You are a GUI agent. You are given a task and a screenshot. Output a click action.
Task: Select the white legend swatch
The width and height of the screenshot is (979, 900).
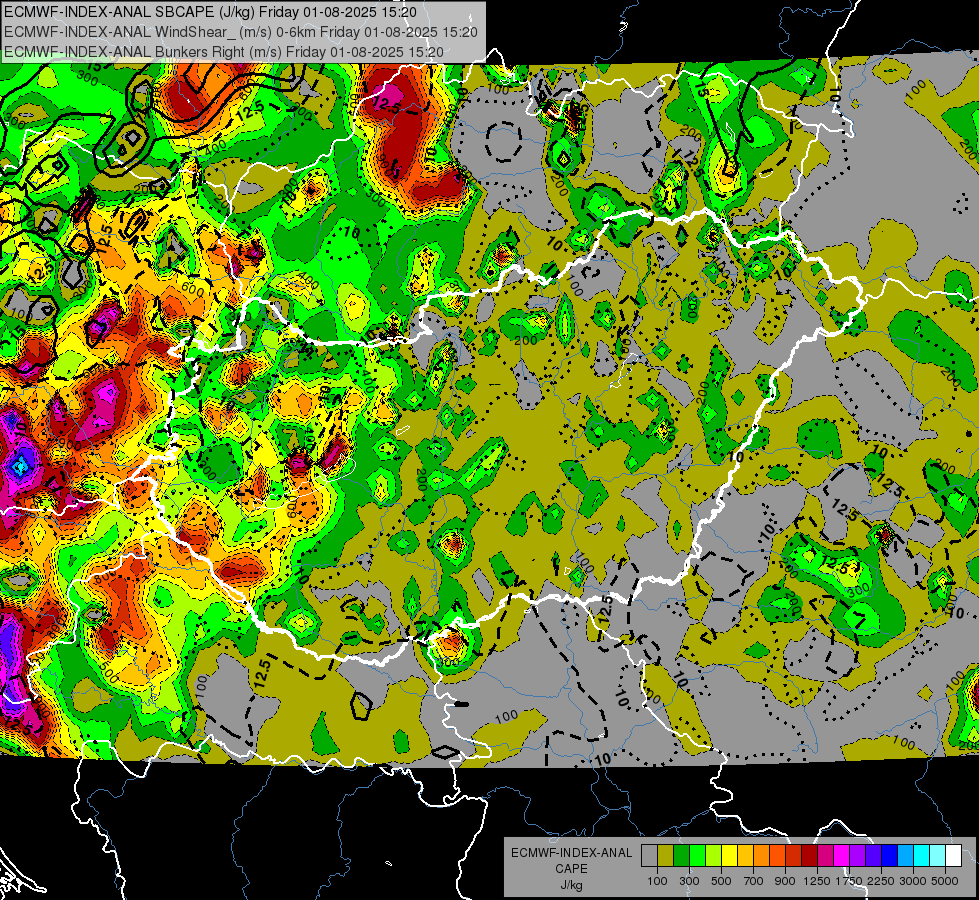click(x=953, y=856)
